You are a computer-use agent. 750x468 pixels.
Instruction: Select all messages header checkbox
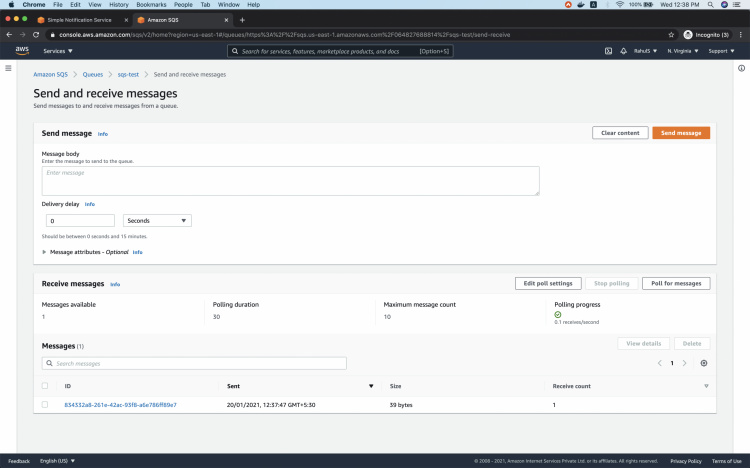(x=45, y=385)
